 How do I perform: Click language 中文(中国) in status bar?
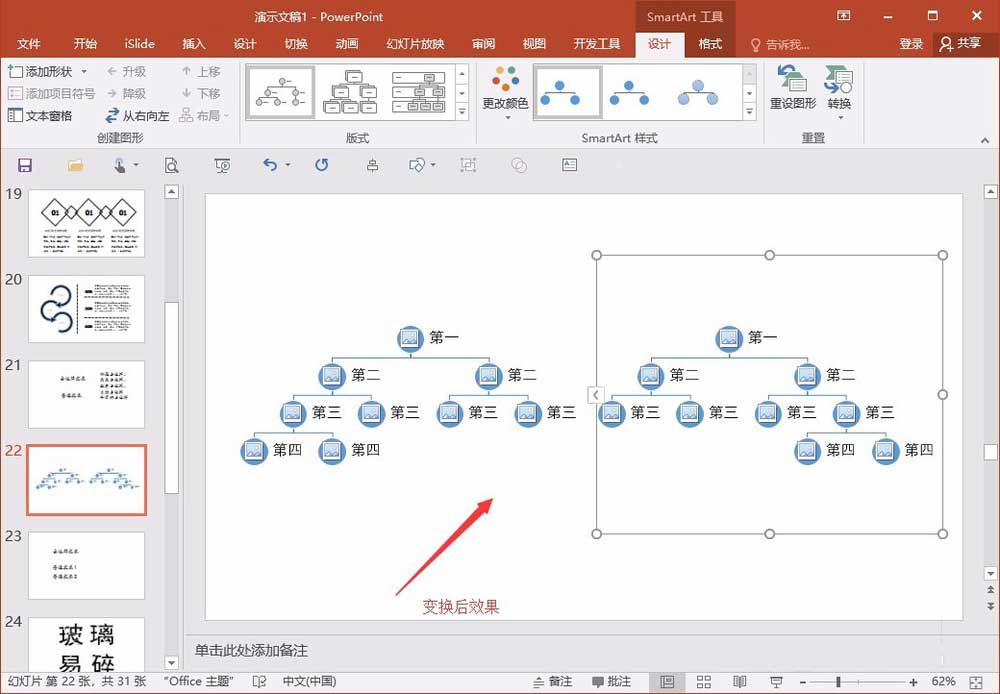pos(309,682)
